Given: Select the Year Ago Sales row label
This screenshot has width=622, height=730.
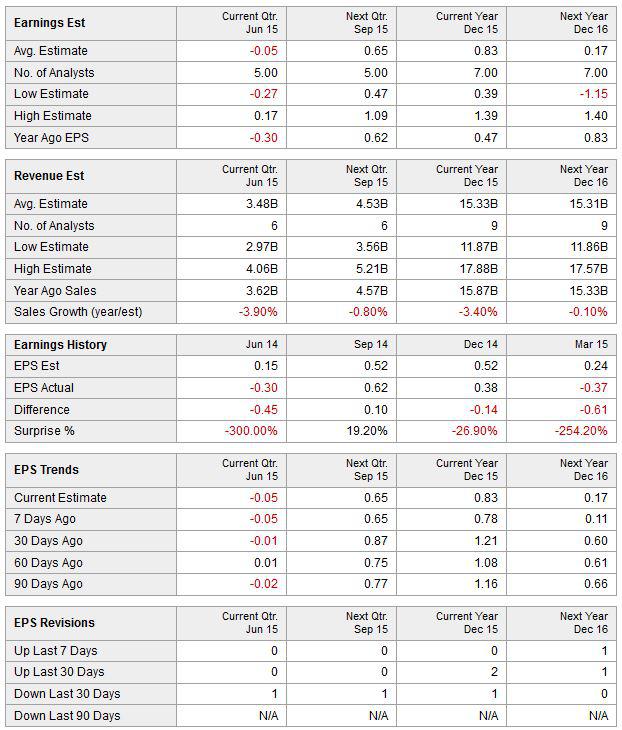Looking at the screenshot, I should coord(55,291).
